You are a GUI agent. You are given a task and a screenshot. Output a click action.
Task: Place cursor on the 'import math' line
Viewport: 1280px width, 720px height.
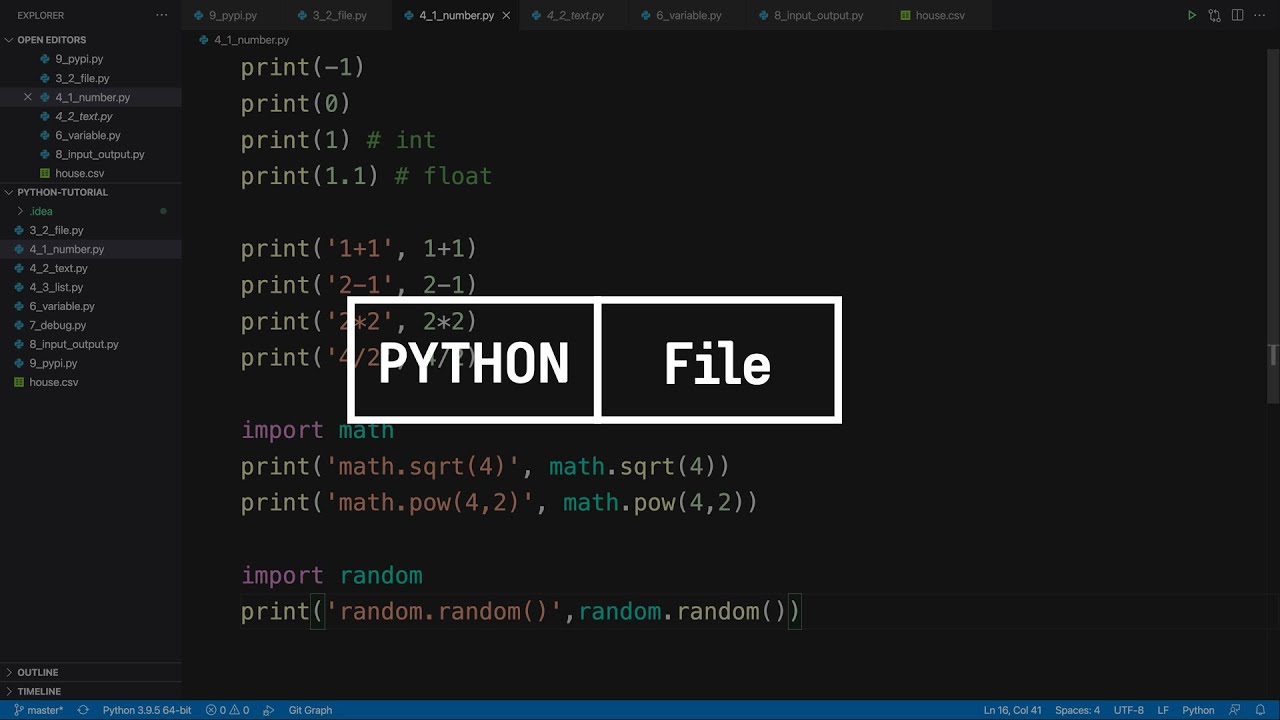click(317, 430)
